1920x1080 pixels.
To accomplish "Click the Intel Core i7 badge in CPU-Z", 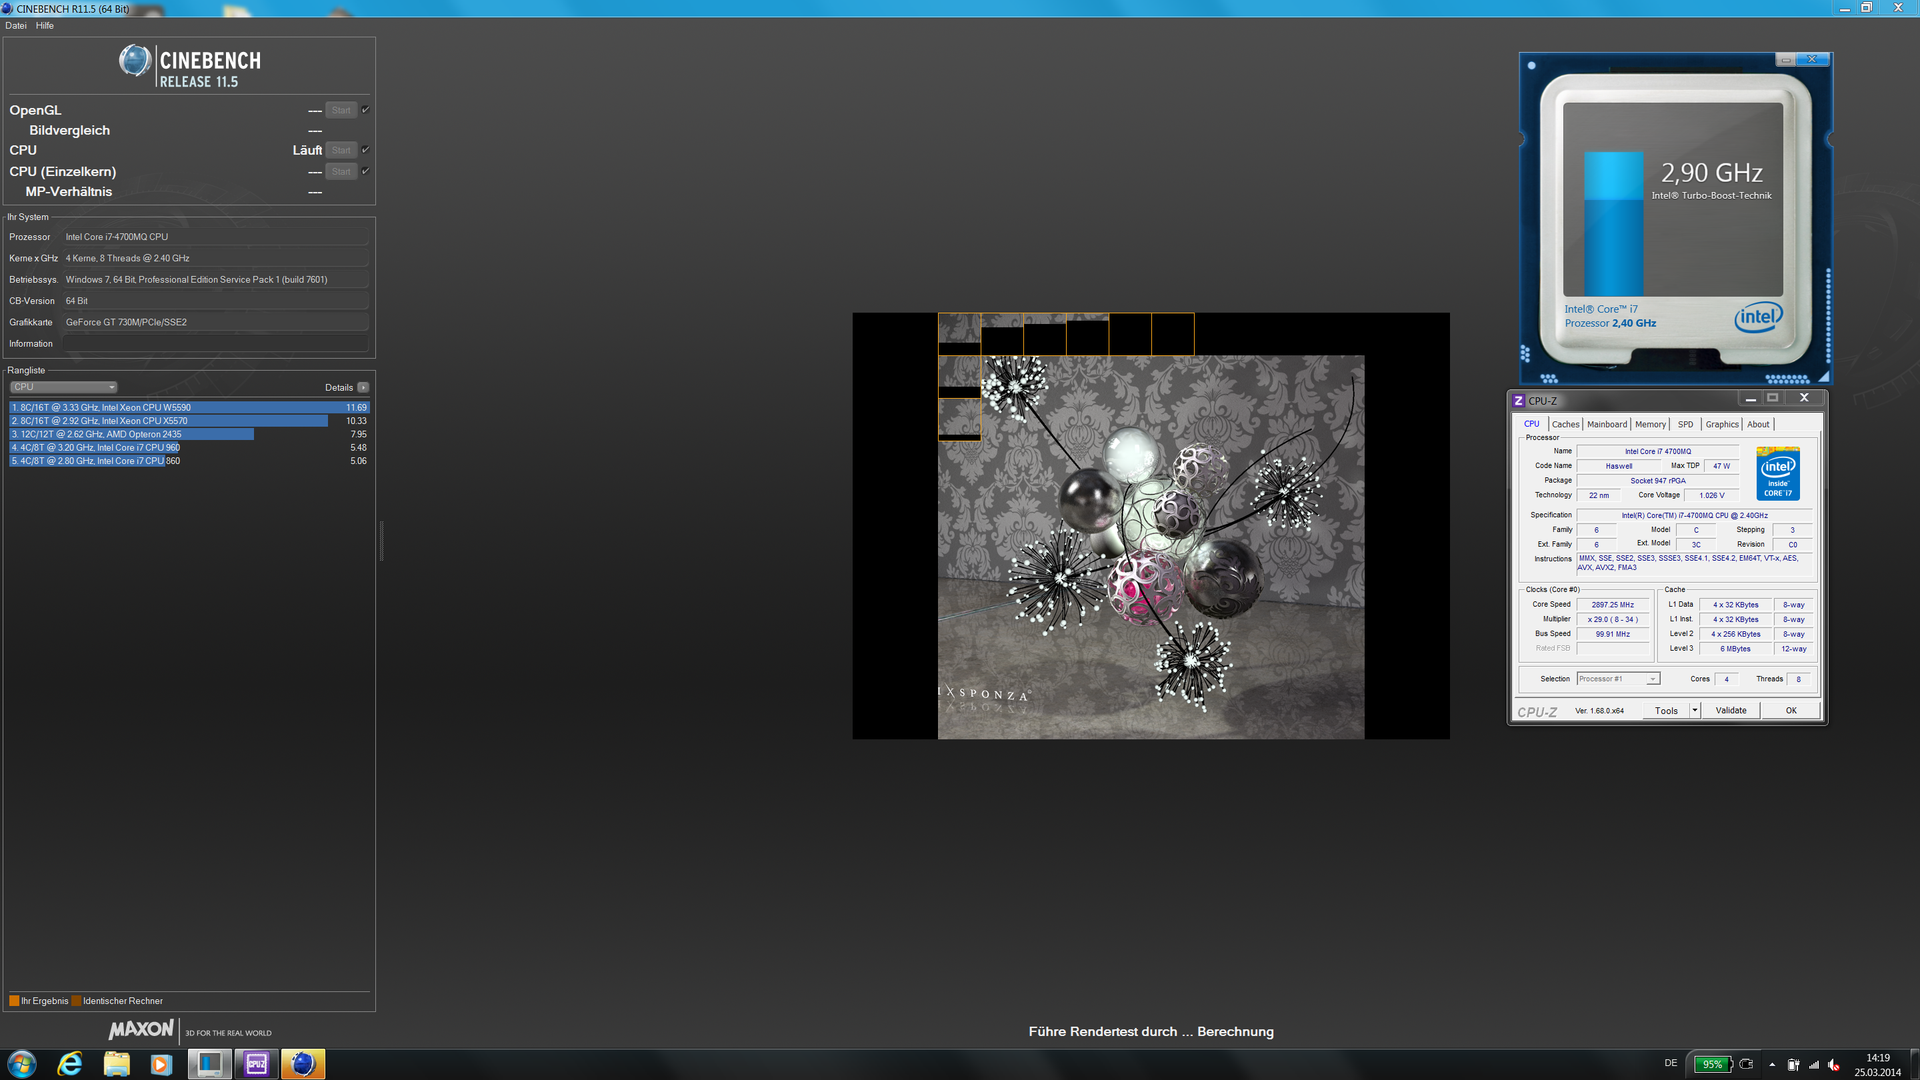I will pos(1778,474).
